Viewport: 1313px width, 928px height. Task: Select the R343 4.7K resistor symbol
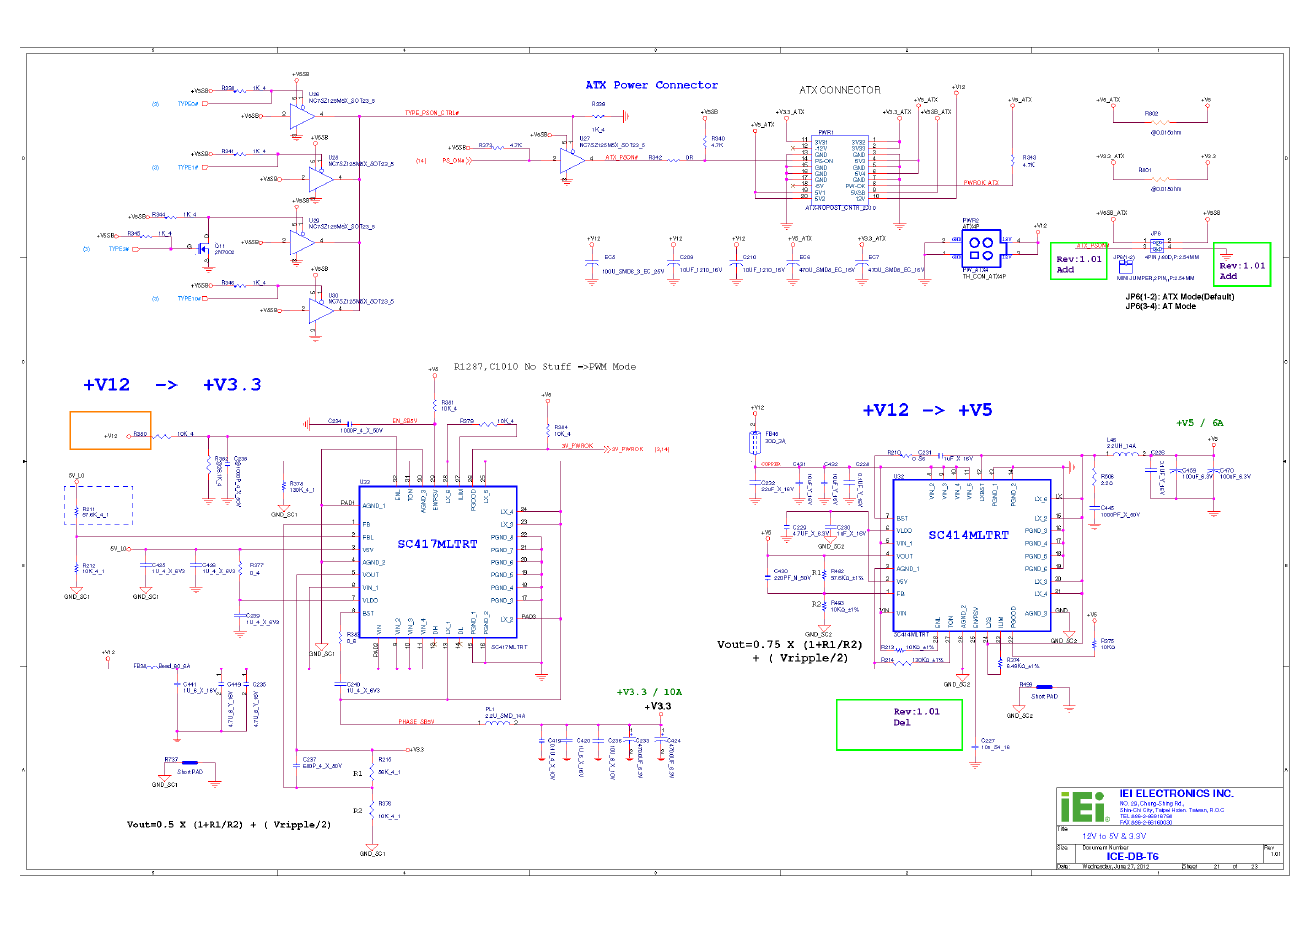pos(1012,159)
